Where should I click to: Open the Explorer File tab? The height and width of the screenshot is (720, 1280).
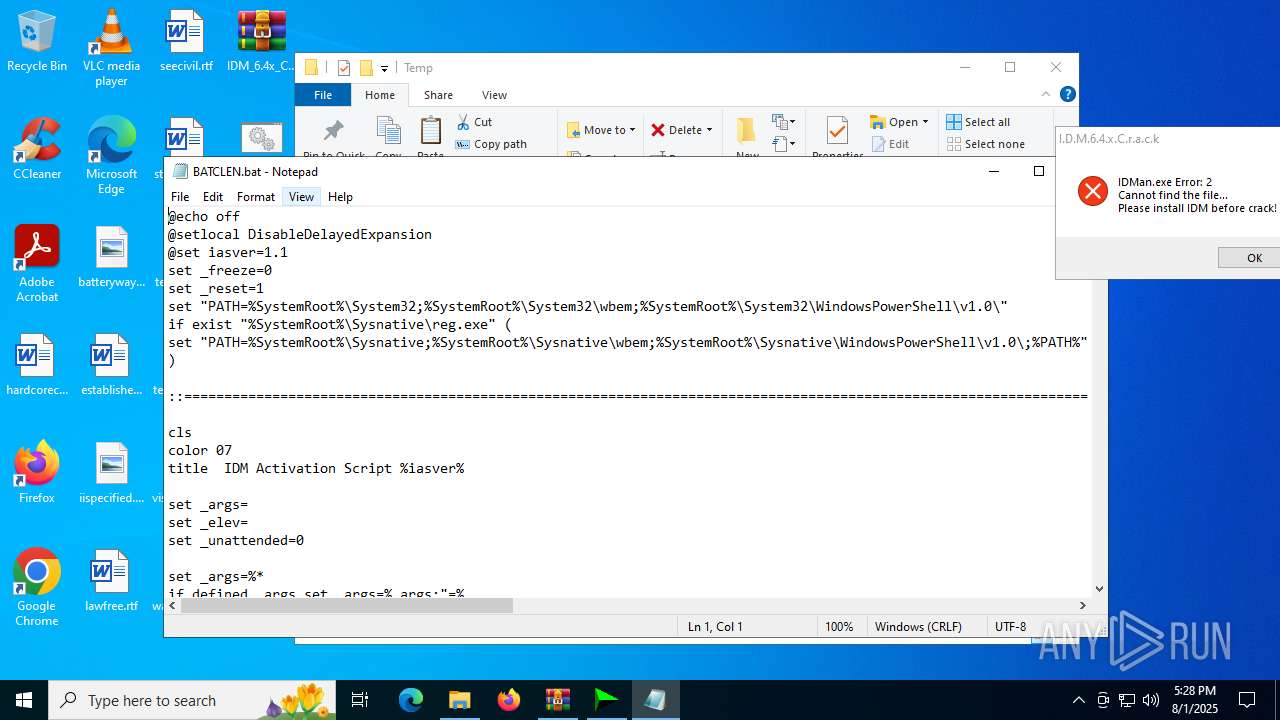[x=323, y=95]
